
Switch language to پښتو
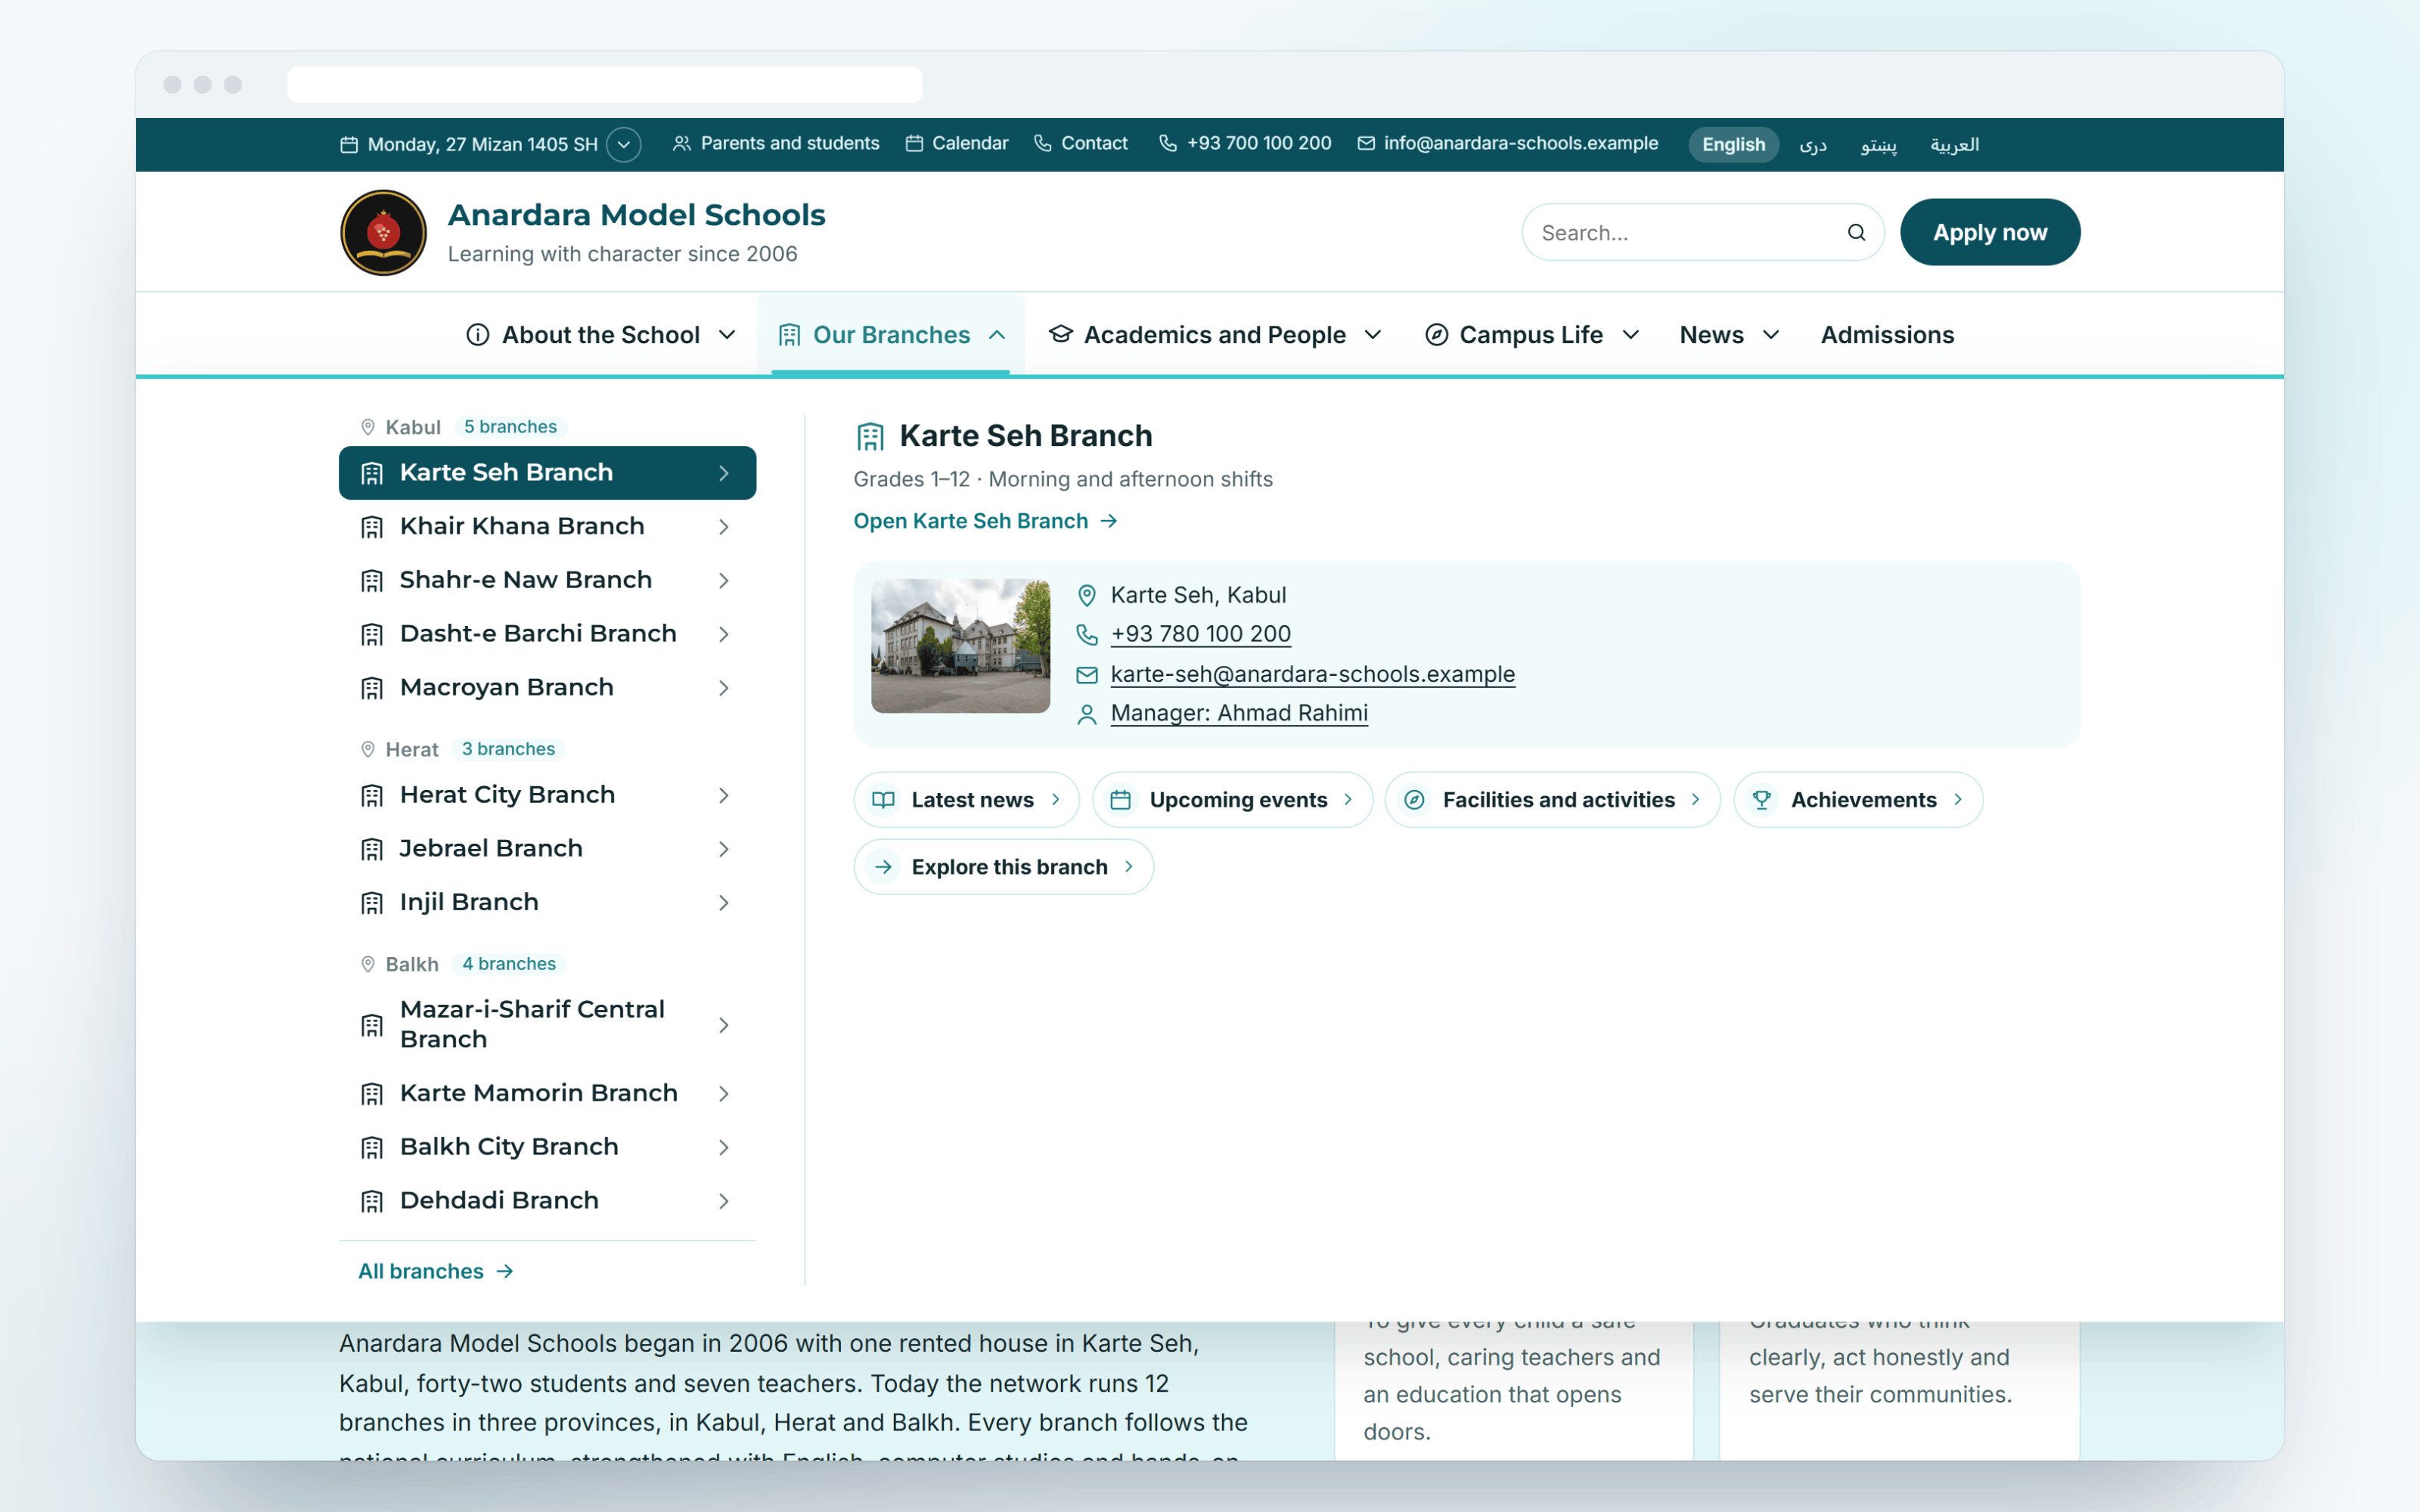tap(1878, 145)
